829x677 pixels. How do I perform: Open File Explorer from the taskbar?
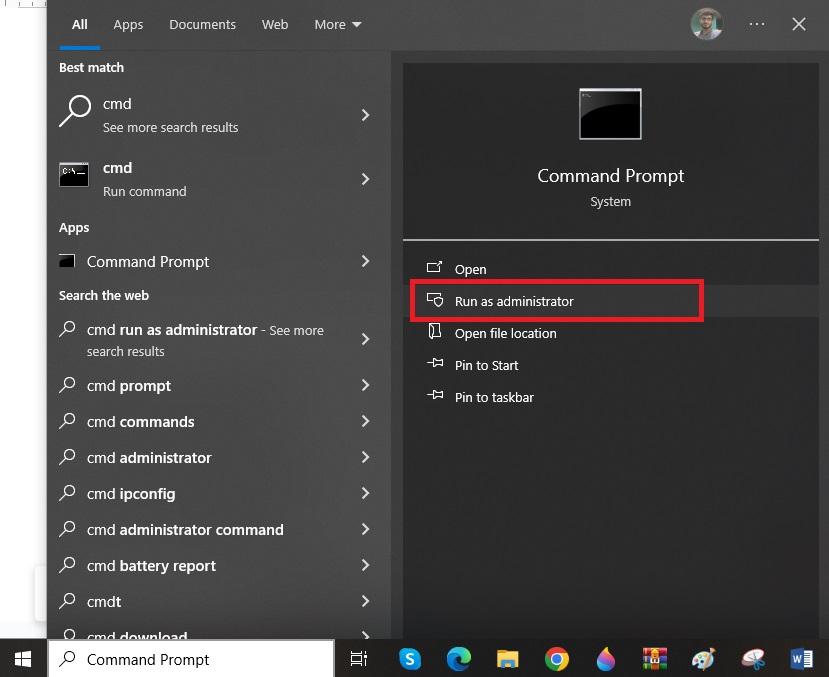508,658
